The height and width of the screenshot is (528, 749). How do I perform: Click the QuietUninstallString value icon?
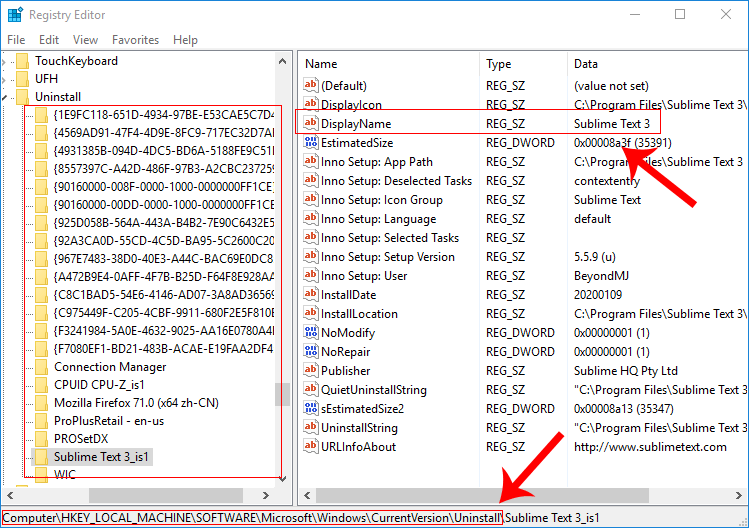point(310,389)
